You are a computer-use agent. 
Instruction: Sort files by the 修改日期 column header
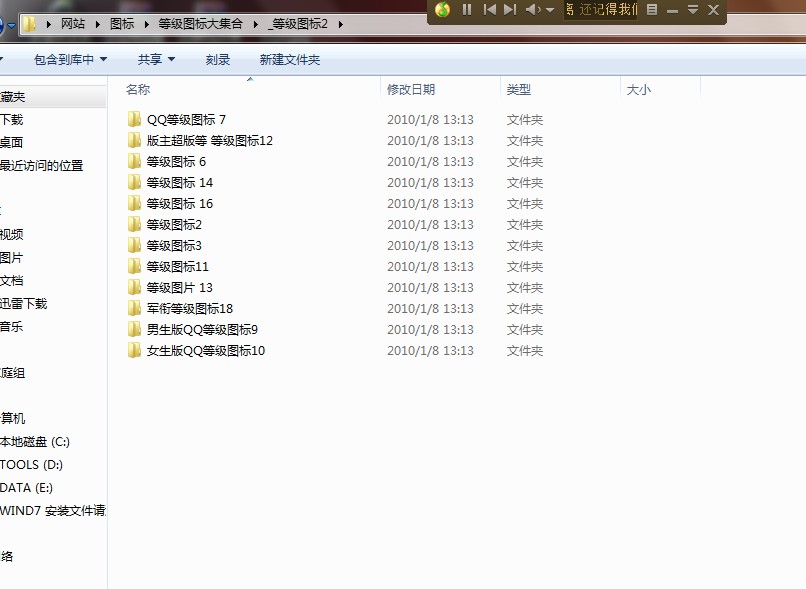412,89
